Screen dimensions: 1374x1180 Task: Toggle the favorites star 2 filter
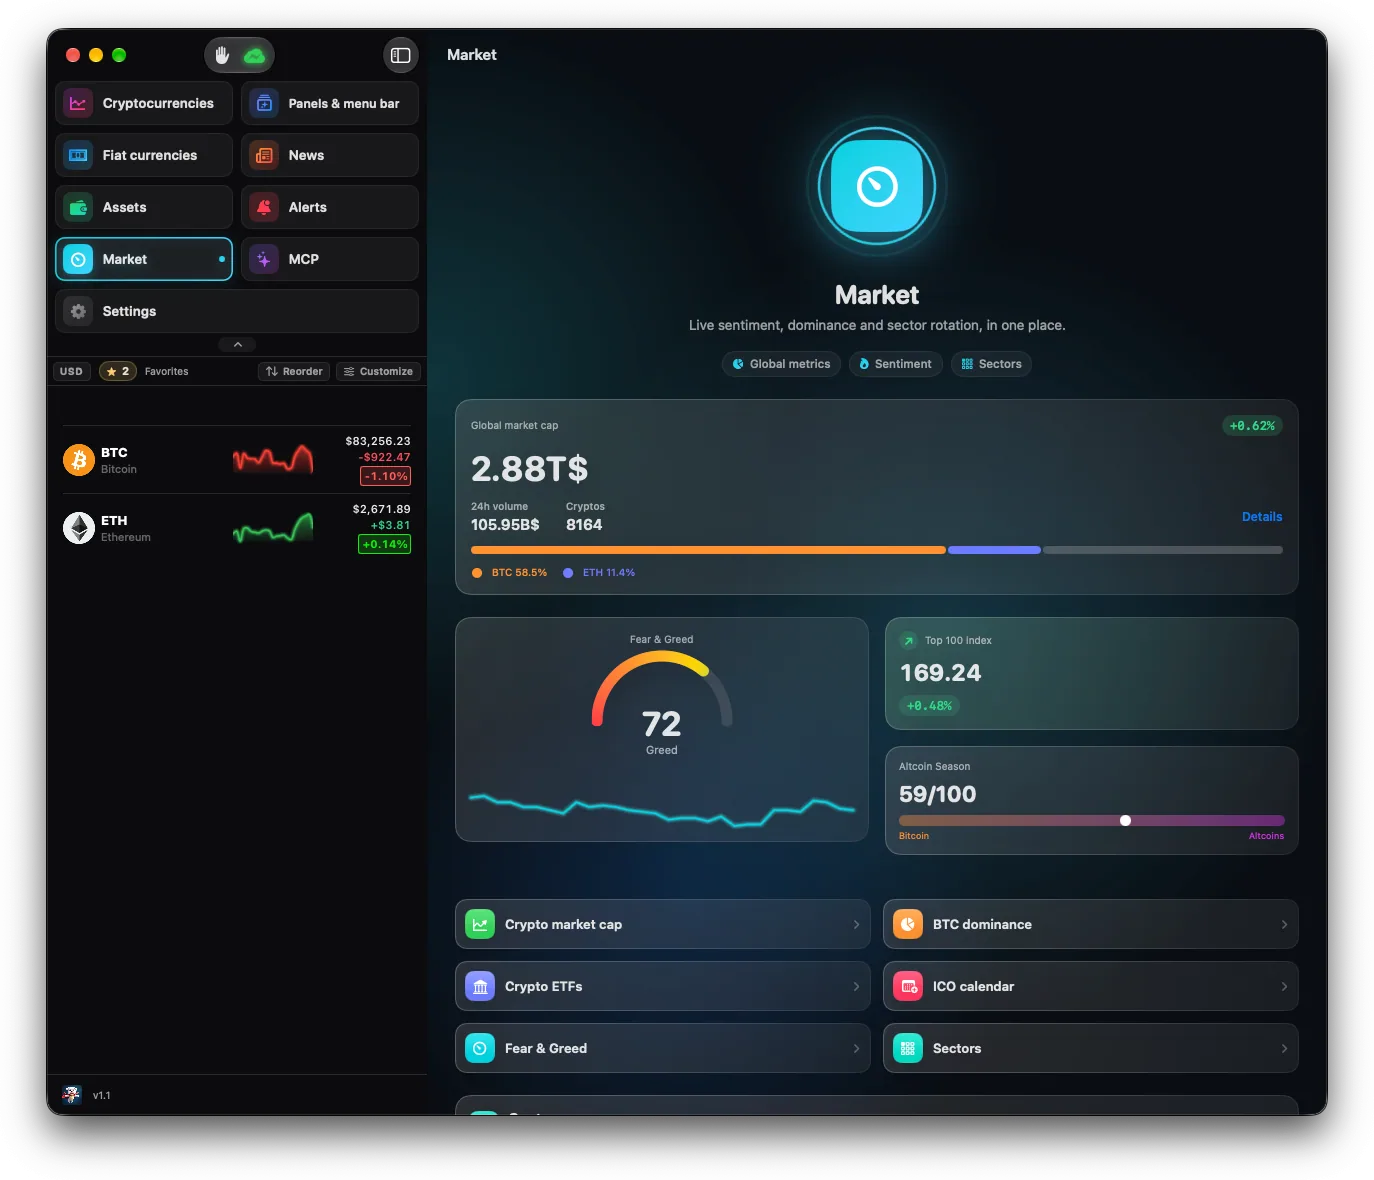click(118, 371)
